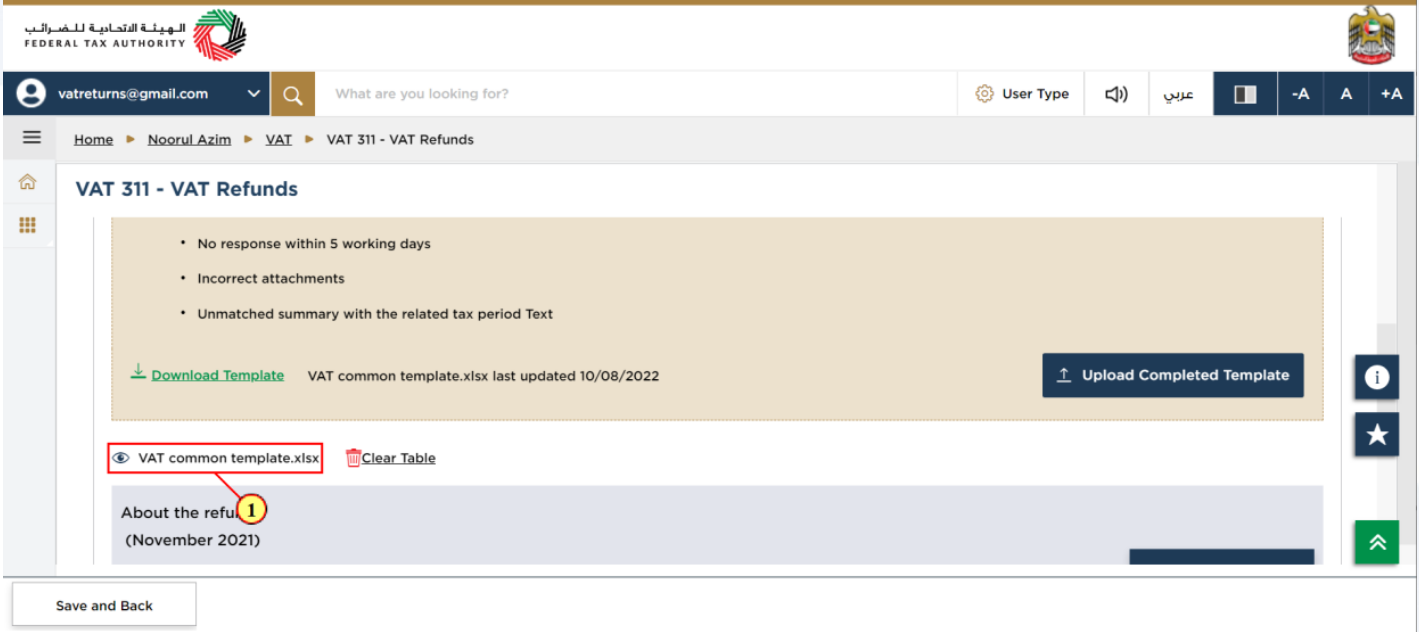Navigate to the Noorul Azim breadcrumb
The image size is (1419, 632).
[189, 139]
